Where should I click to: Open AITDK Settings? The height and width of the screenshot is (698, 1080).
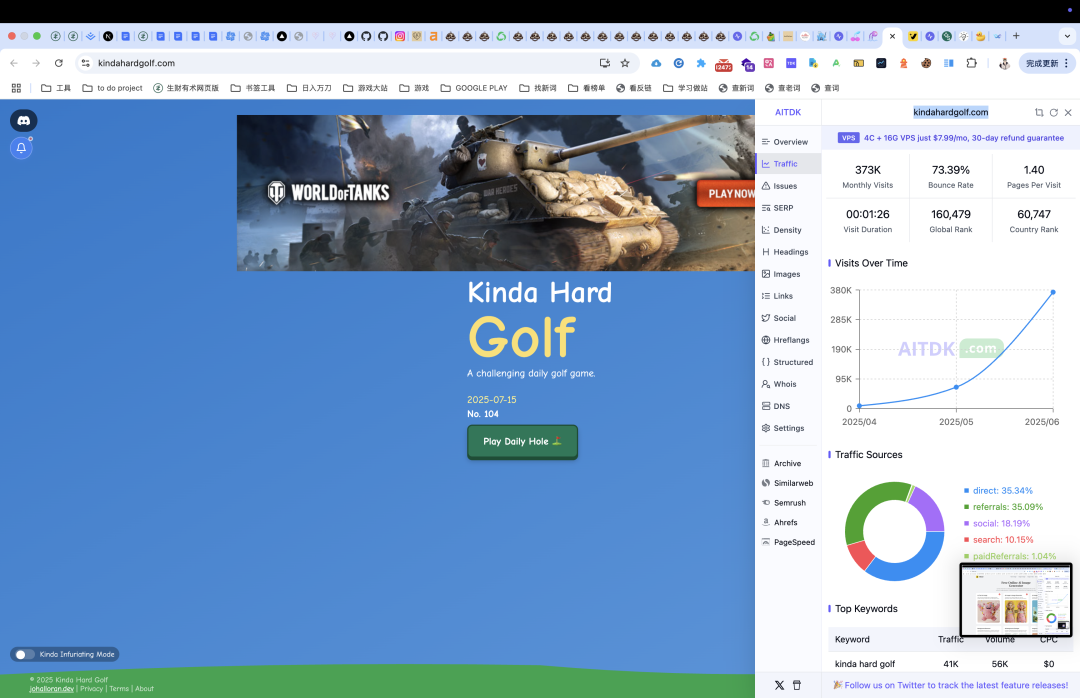[x=788, y=429]
